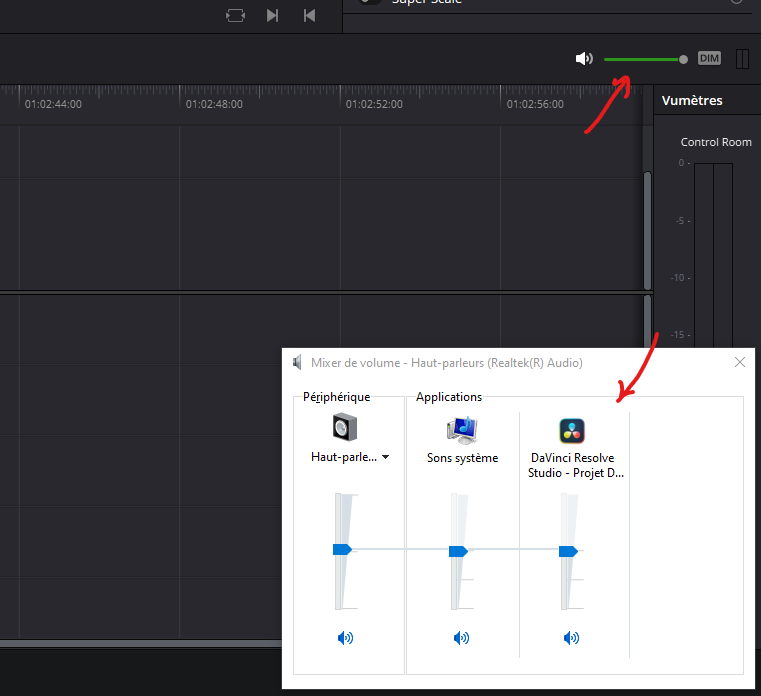Mute the DaVinci Resolve monitor speaker
This screenshot has height=696, width=761.
point(584,59)
